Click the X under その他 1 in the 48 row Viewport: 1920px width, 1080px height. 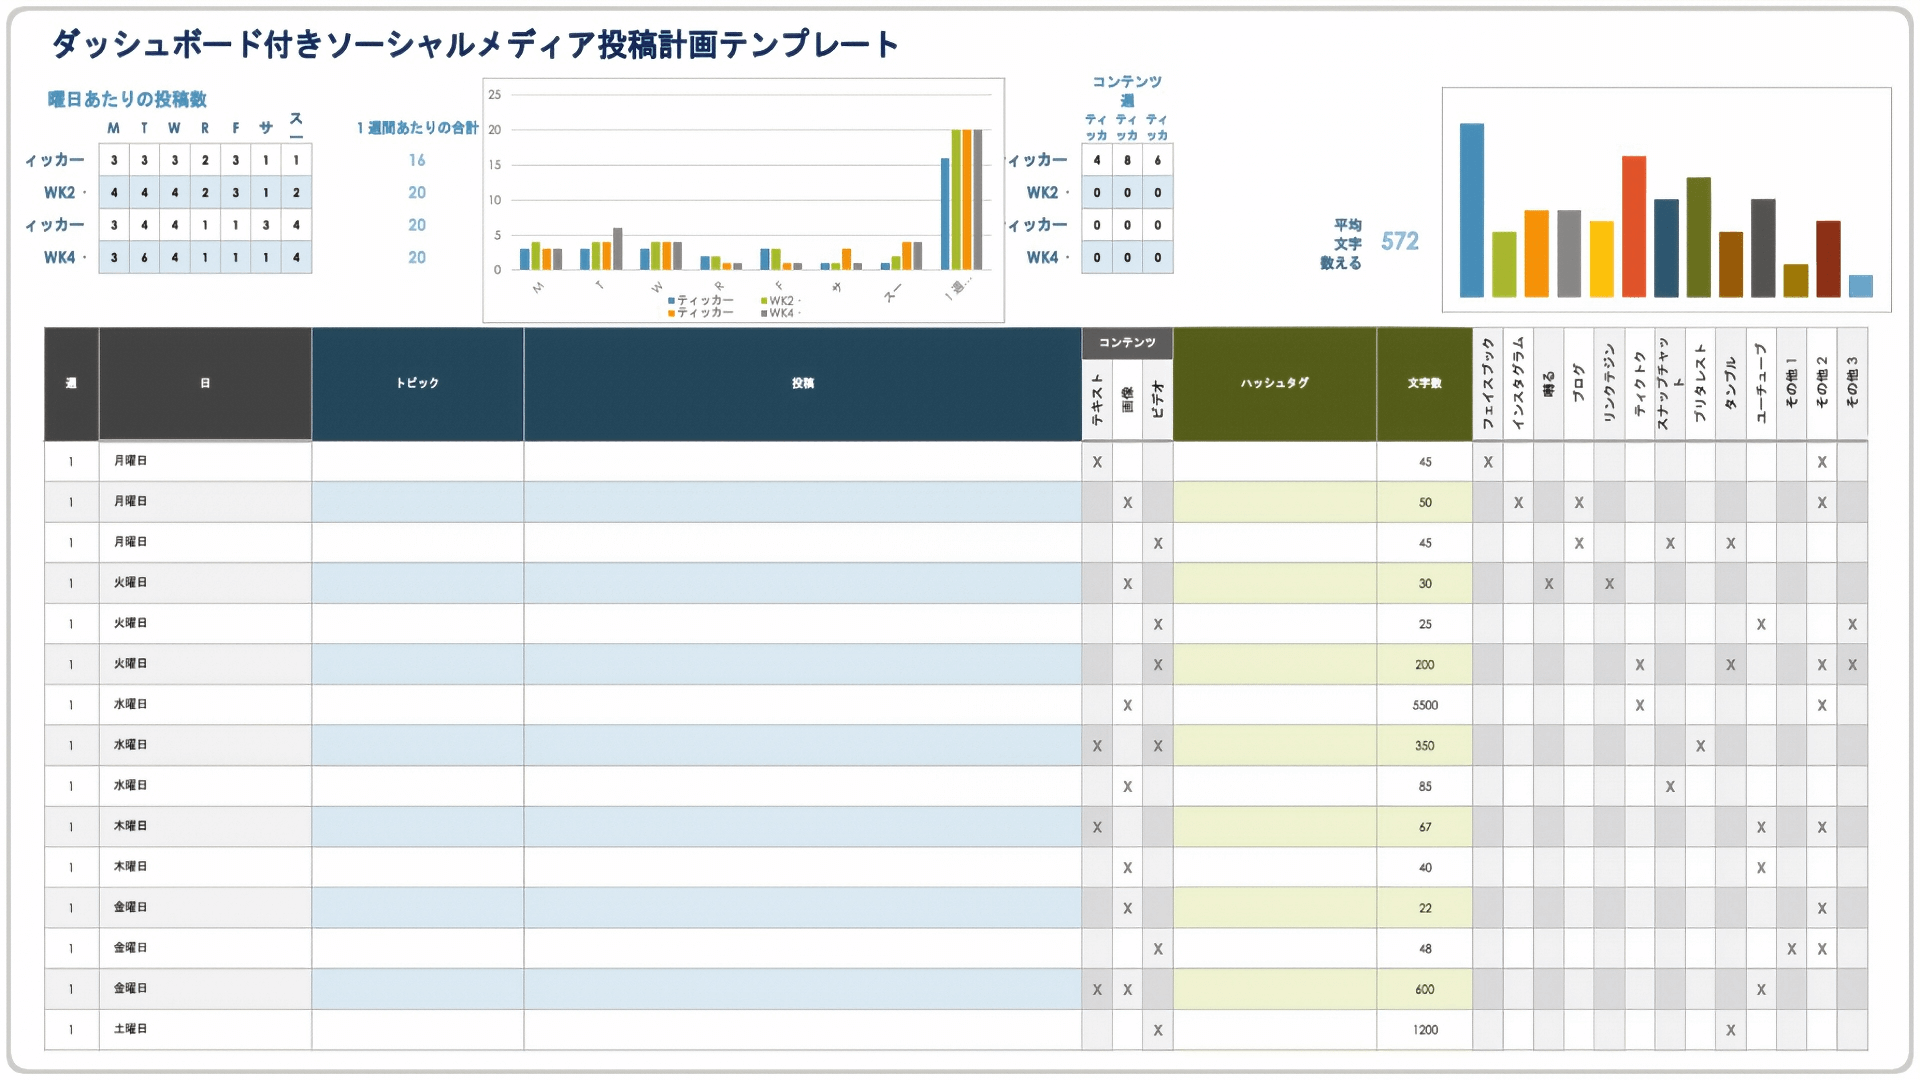tap(1791, 949)
